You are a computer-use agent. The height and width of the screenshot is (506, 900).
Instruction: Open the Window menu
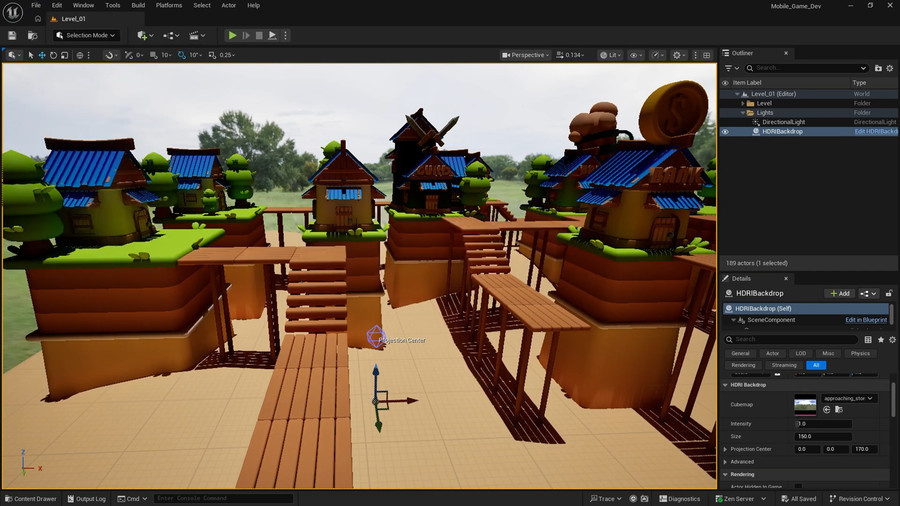click(83, 5)
